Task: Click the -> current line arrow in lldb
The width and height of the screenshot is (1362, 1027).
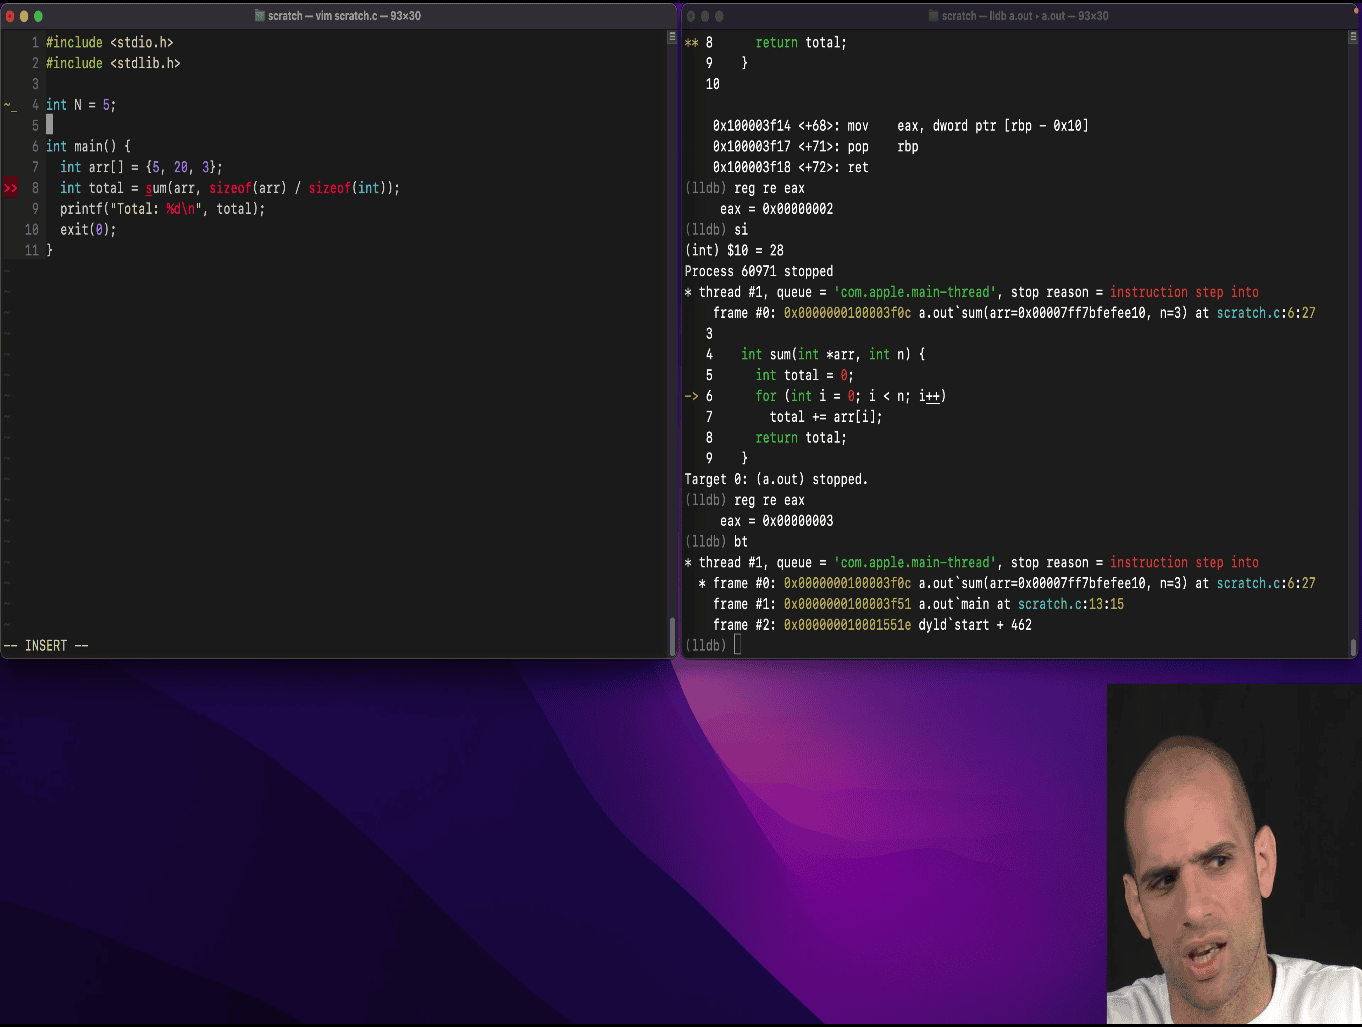Action: point(691,396)
